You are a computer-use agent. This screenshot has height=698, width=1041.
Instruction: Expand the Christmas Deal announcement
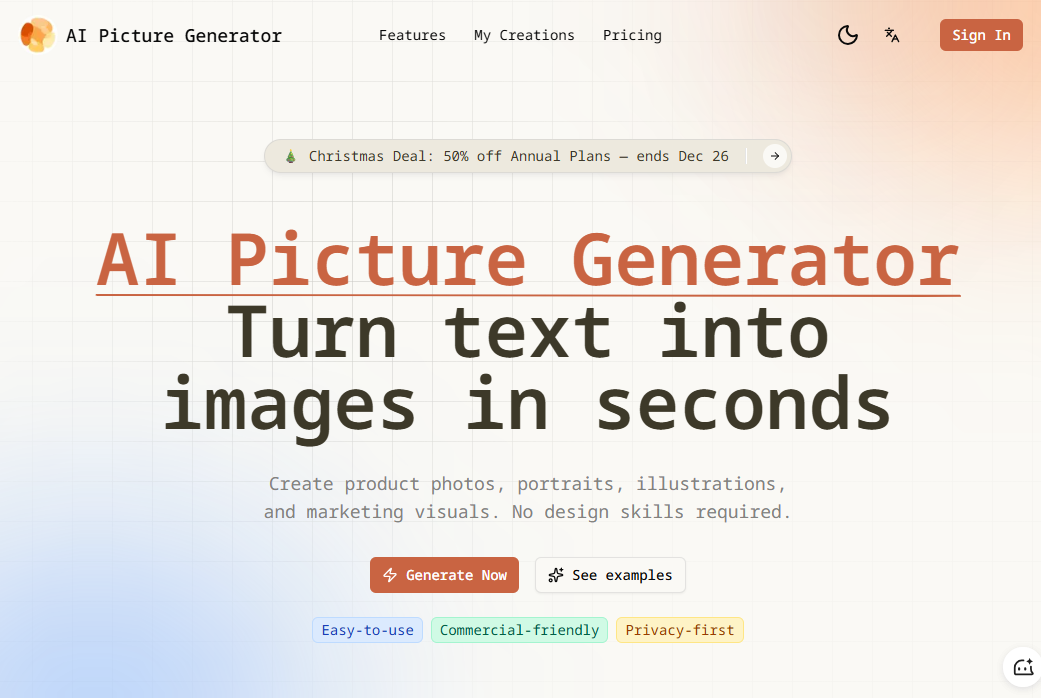click(x=527, y=156)
